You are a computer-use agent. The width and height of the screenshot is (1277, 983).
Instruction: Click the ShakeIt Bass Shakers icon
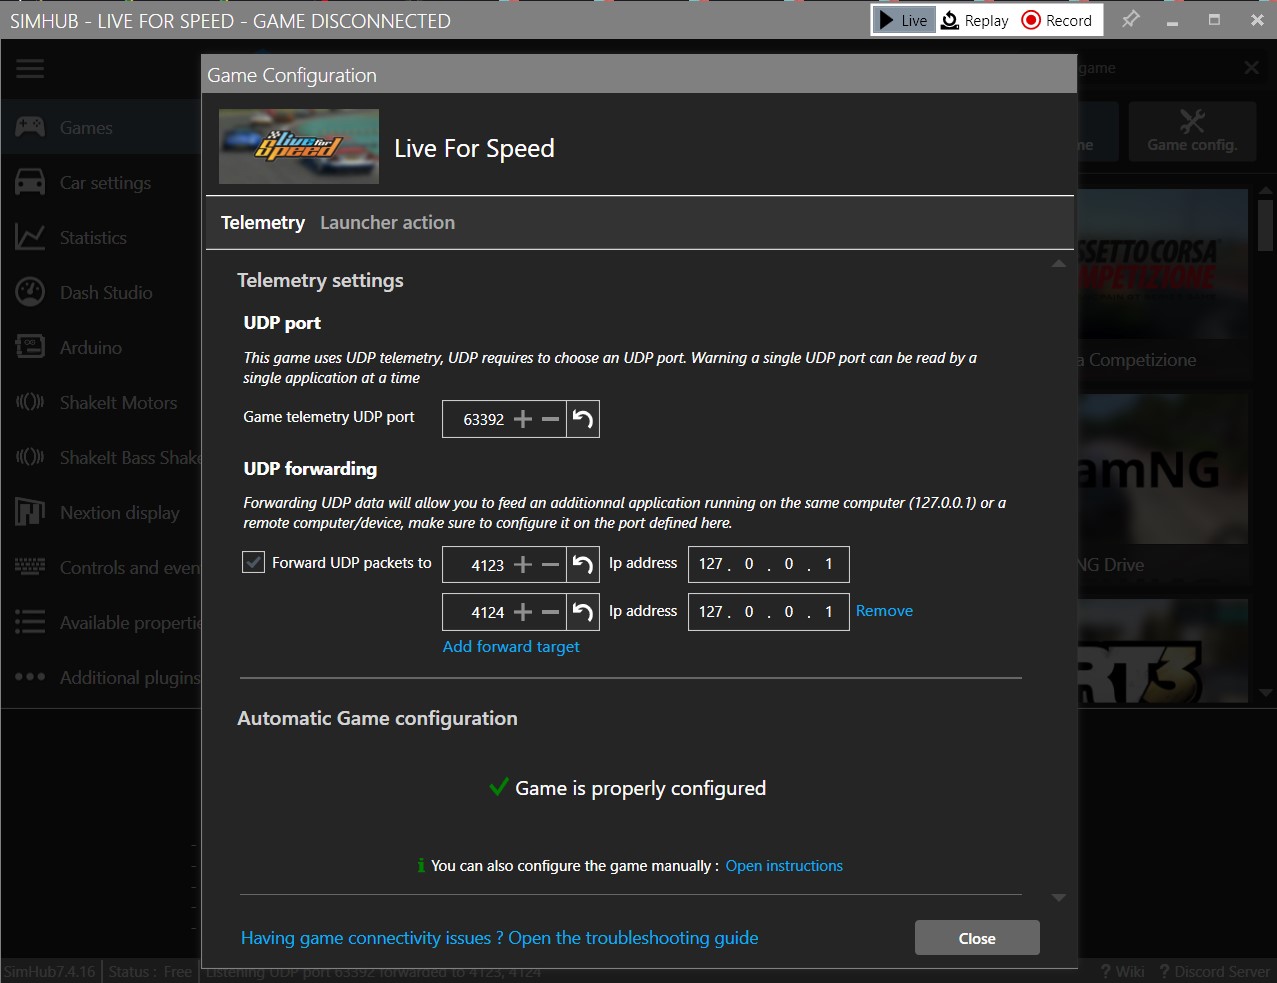click(30, 457)
